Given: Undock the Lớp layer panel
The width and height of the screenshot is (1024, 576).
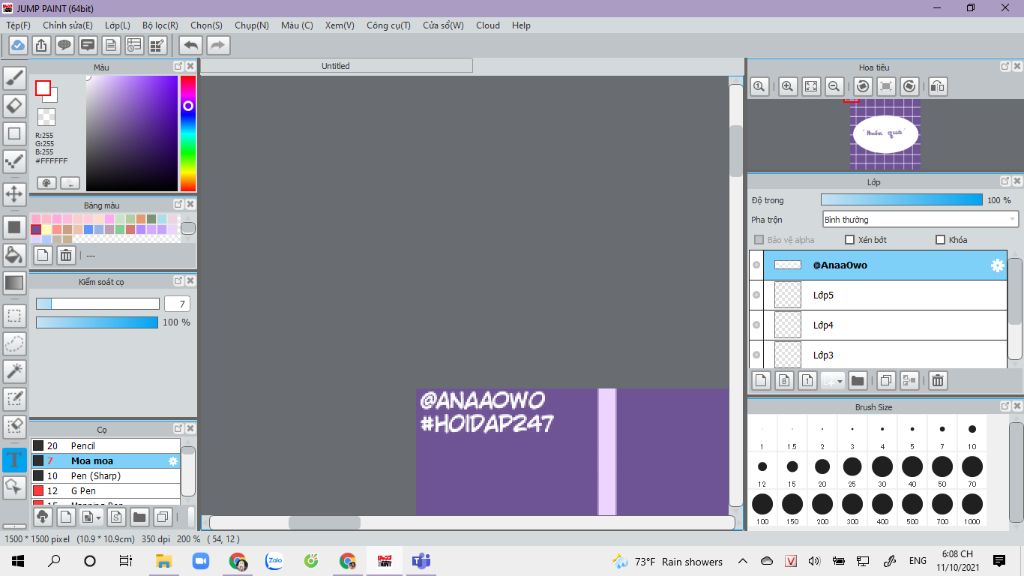Looking at the screenshot, I should (x=1005, y=181).
